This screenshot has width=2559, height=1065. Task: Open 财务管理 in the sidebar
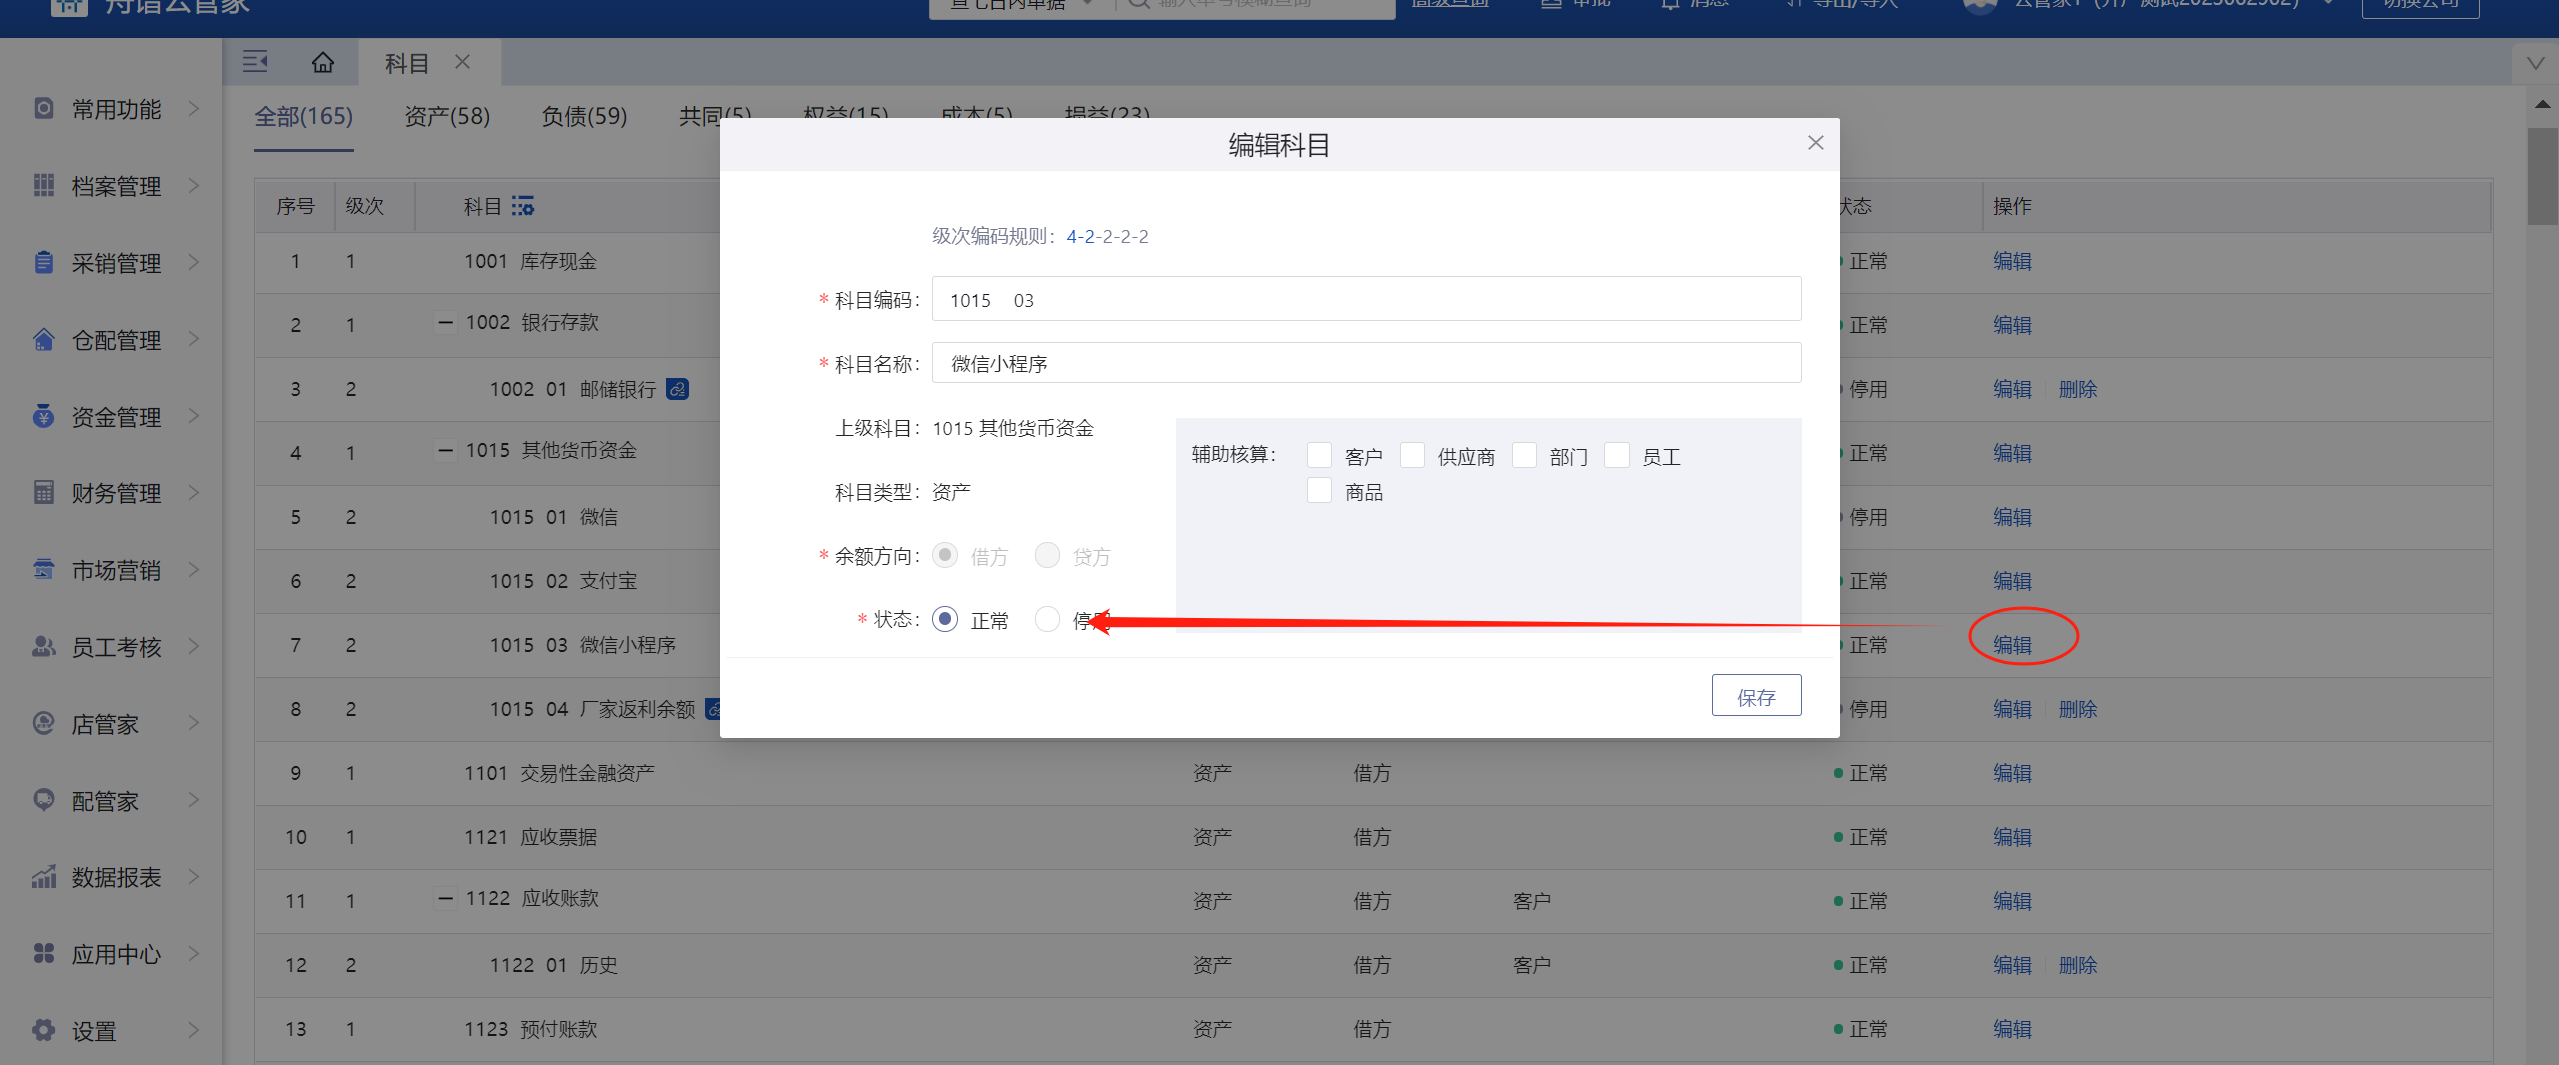click(116, 493)
